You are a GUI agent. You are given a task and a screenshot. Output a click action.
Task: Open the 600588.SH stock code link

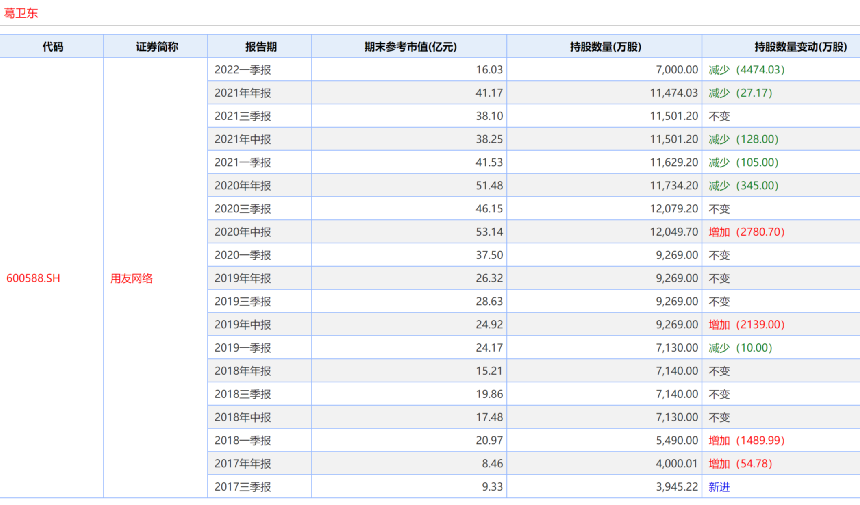pyautogui.click(x=33, y=278)
